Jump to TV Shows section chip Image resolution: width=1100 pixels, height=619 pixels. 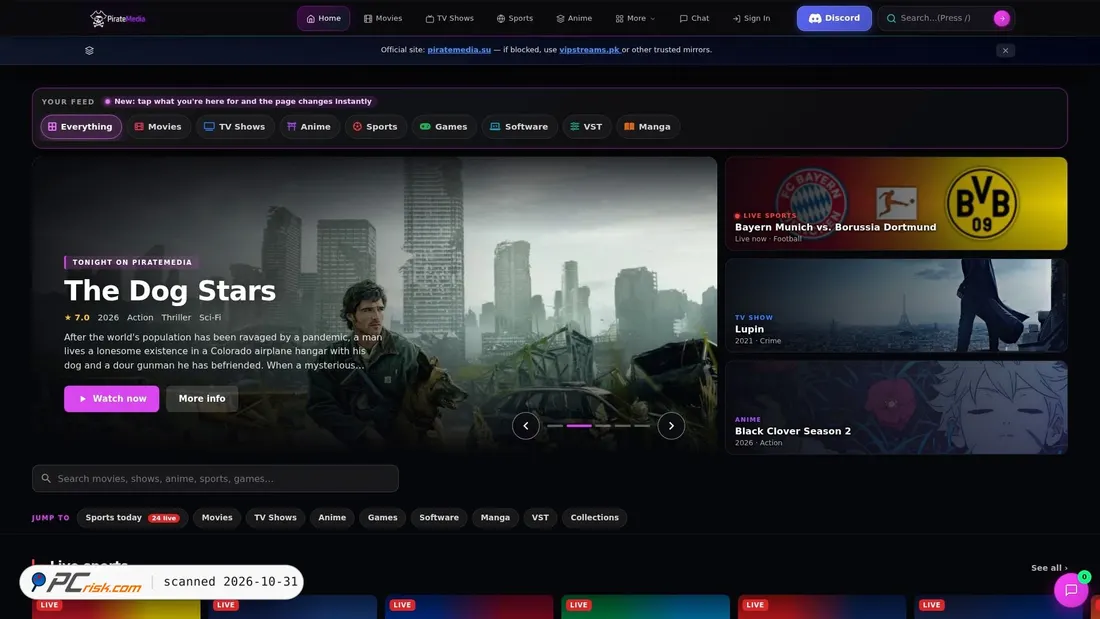(x=275, y=518)
